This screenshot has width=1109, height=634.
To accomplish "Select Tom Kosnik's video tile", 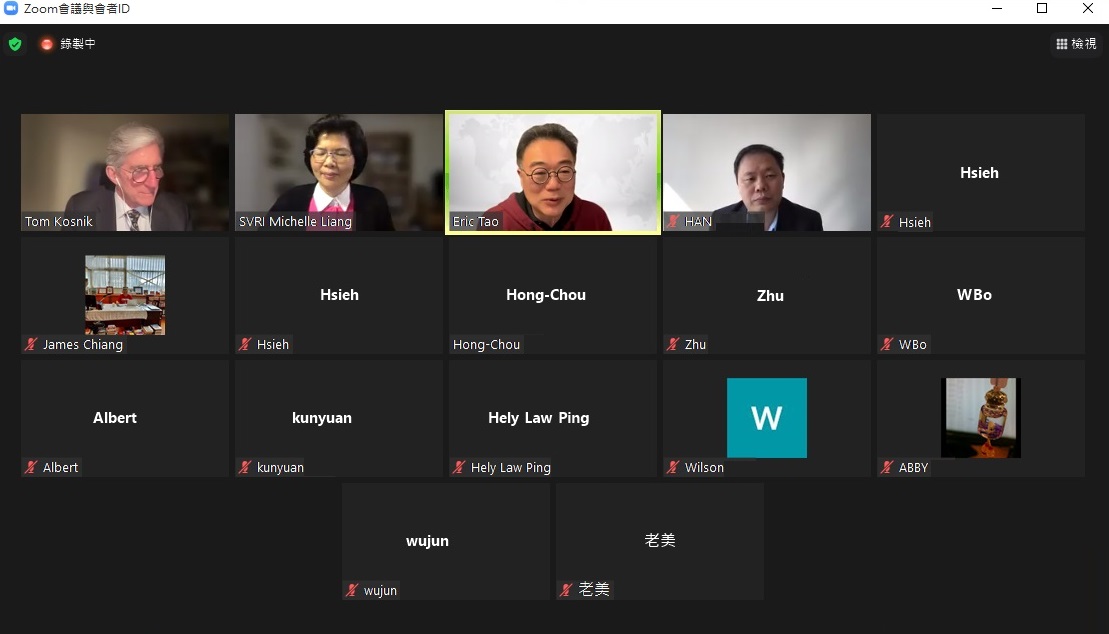I will (x=125, y=173).
